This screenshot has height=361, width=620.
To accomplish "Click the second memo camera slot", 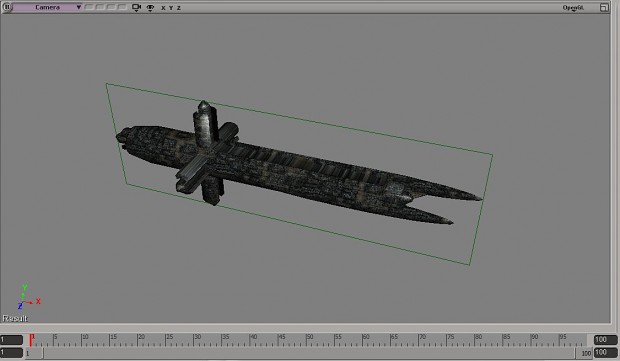I will coord(100,7).
